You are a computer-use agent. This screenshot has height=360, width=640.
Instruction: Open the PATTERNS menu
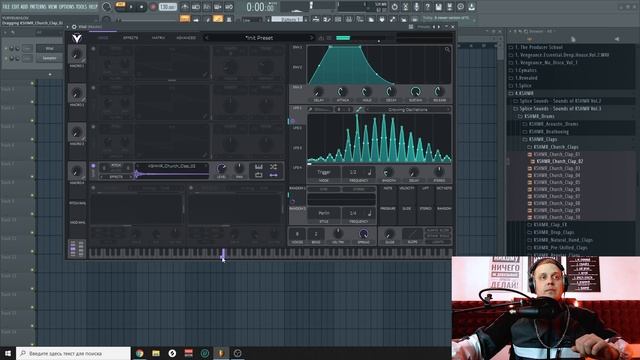click(38, 7)
